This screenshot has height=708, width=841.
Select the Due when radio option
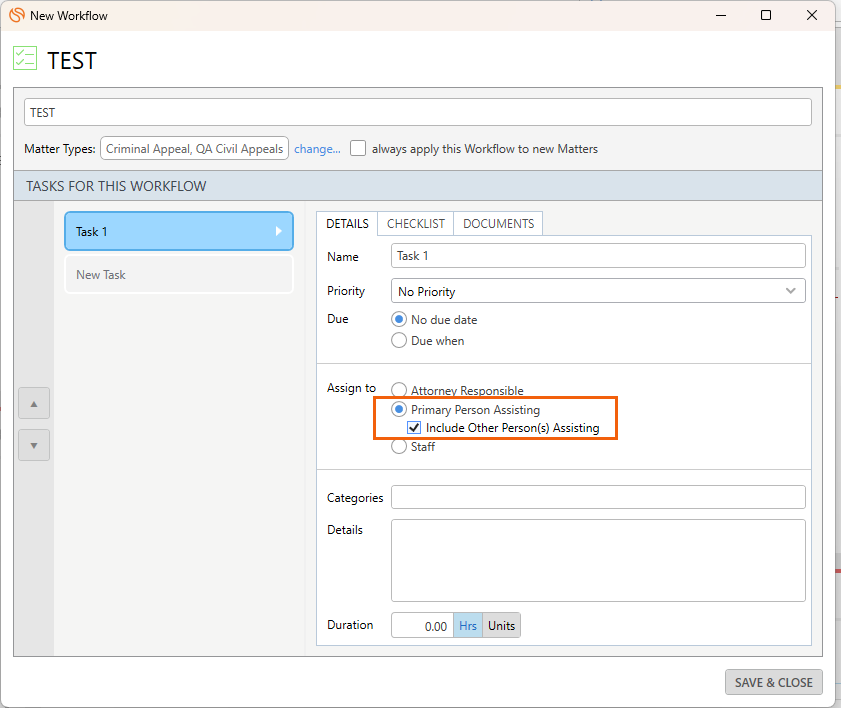point(400,340)
